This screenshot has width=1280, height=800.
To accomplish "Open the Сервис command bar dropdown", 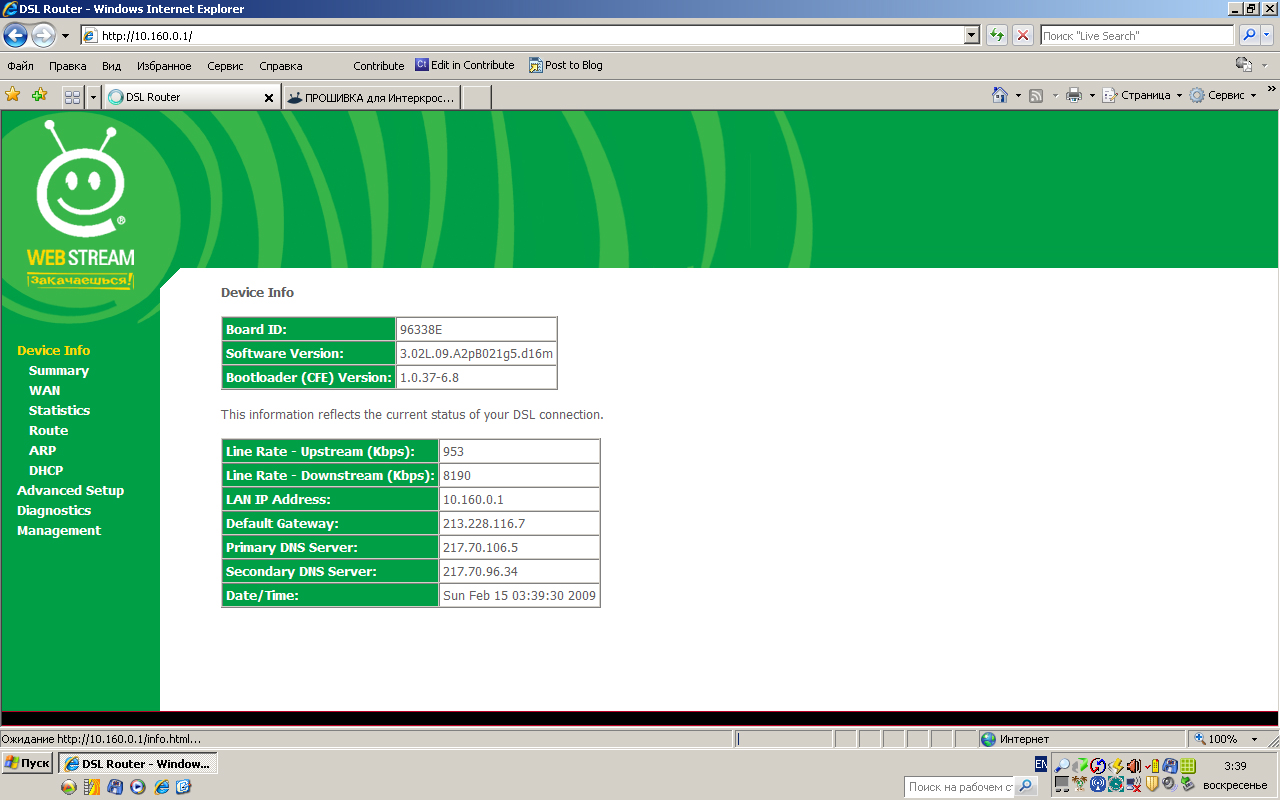I will 1223,96.
